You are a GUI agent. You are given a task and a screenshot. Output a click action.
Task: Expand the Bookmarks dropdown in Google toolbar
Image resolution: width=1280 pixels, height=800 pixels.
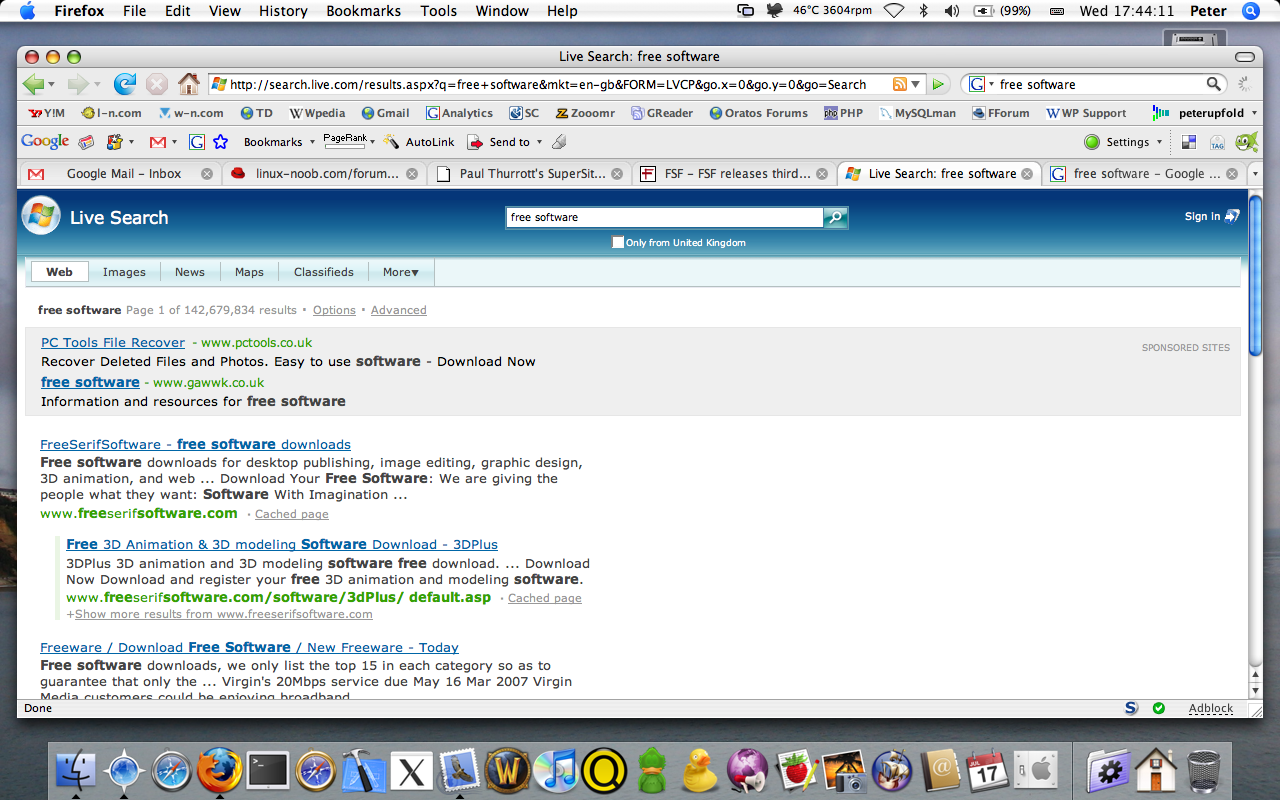pos(312,142)
